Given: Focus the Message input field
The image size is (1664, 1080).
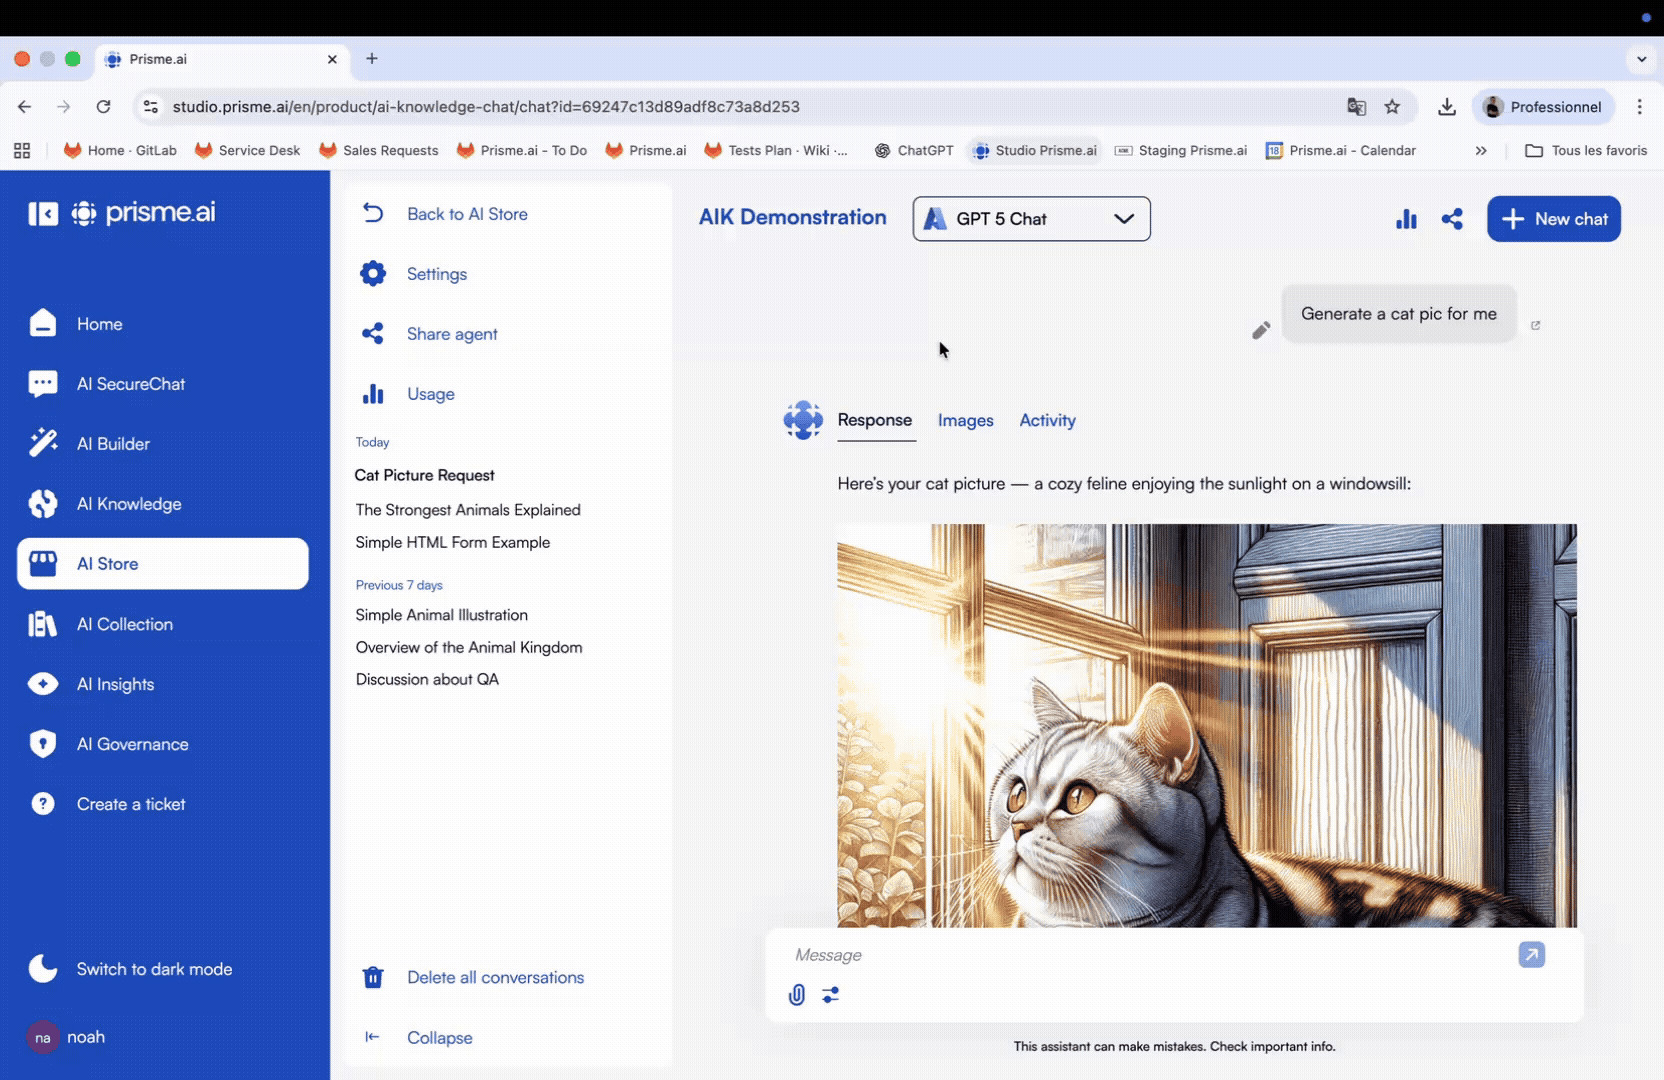Looking at the screenshot, I should (x=1150, y=955).
